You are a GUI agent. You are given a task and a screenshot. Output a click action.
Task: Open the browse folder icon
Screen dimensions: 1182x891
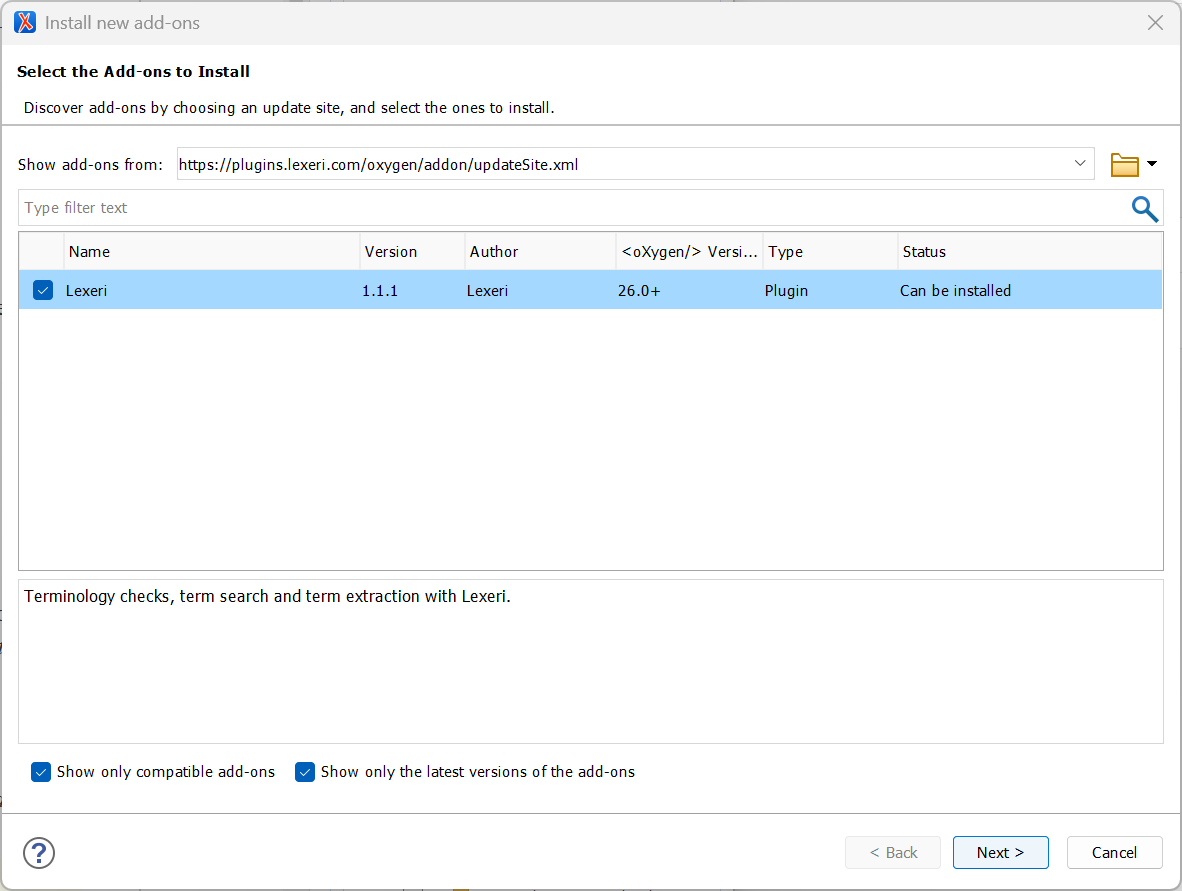point(1124,164)
